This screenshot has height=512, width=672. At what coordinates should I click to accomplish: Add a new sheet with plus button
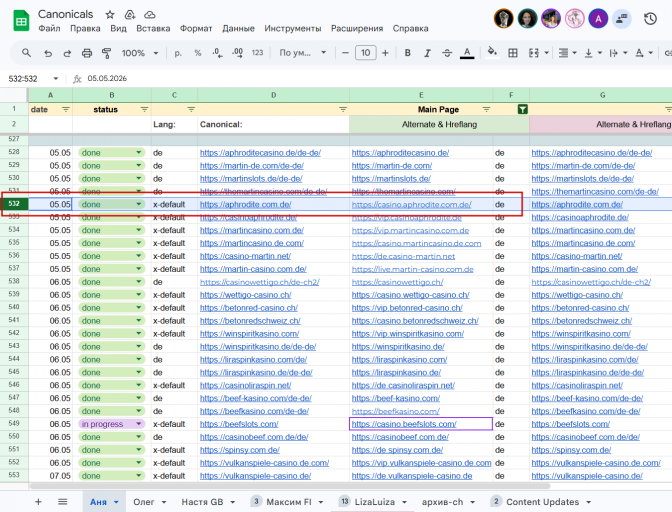click(x=38, y=502)
